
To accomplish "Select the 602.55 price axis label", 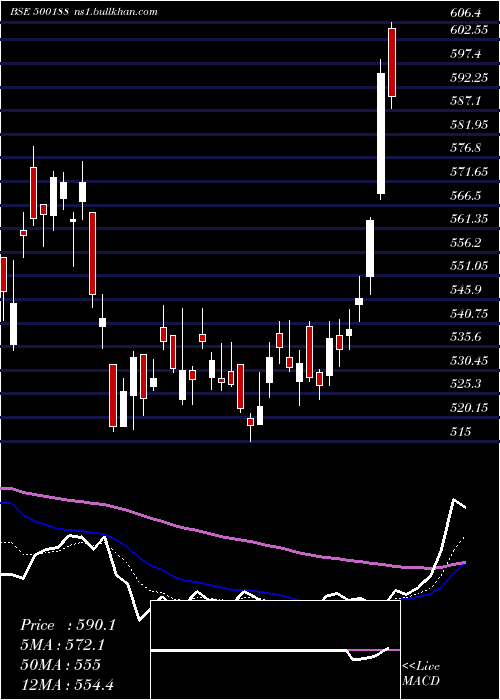I will pyautogui.click(x=468, y=30).
